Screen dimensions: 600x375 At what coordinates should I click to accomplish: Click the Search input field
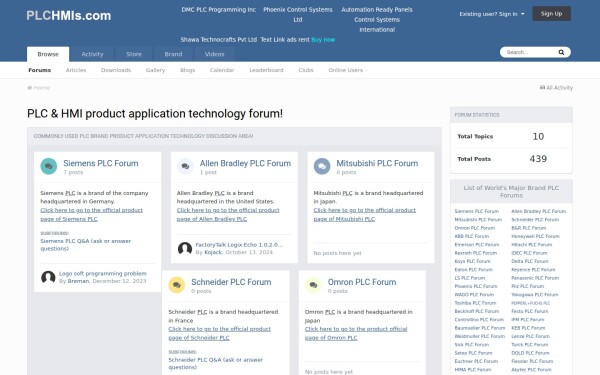coord(530,52)
